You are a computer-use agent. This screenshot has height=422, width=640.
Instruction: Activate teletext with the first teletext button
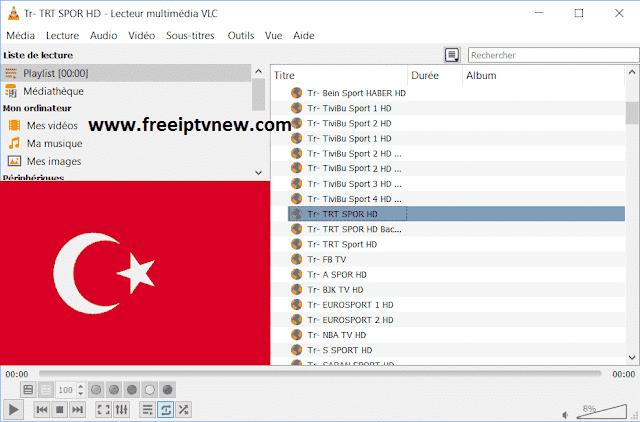(x=28, y=390)
